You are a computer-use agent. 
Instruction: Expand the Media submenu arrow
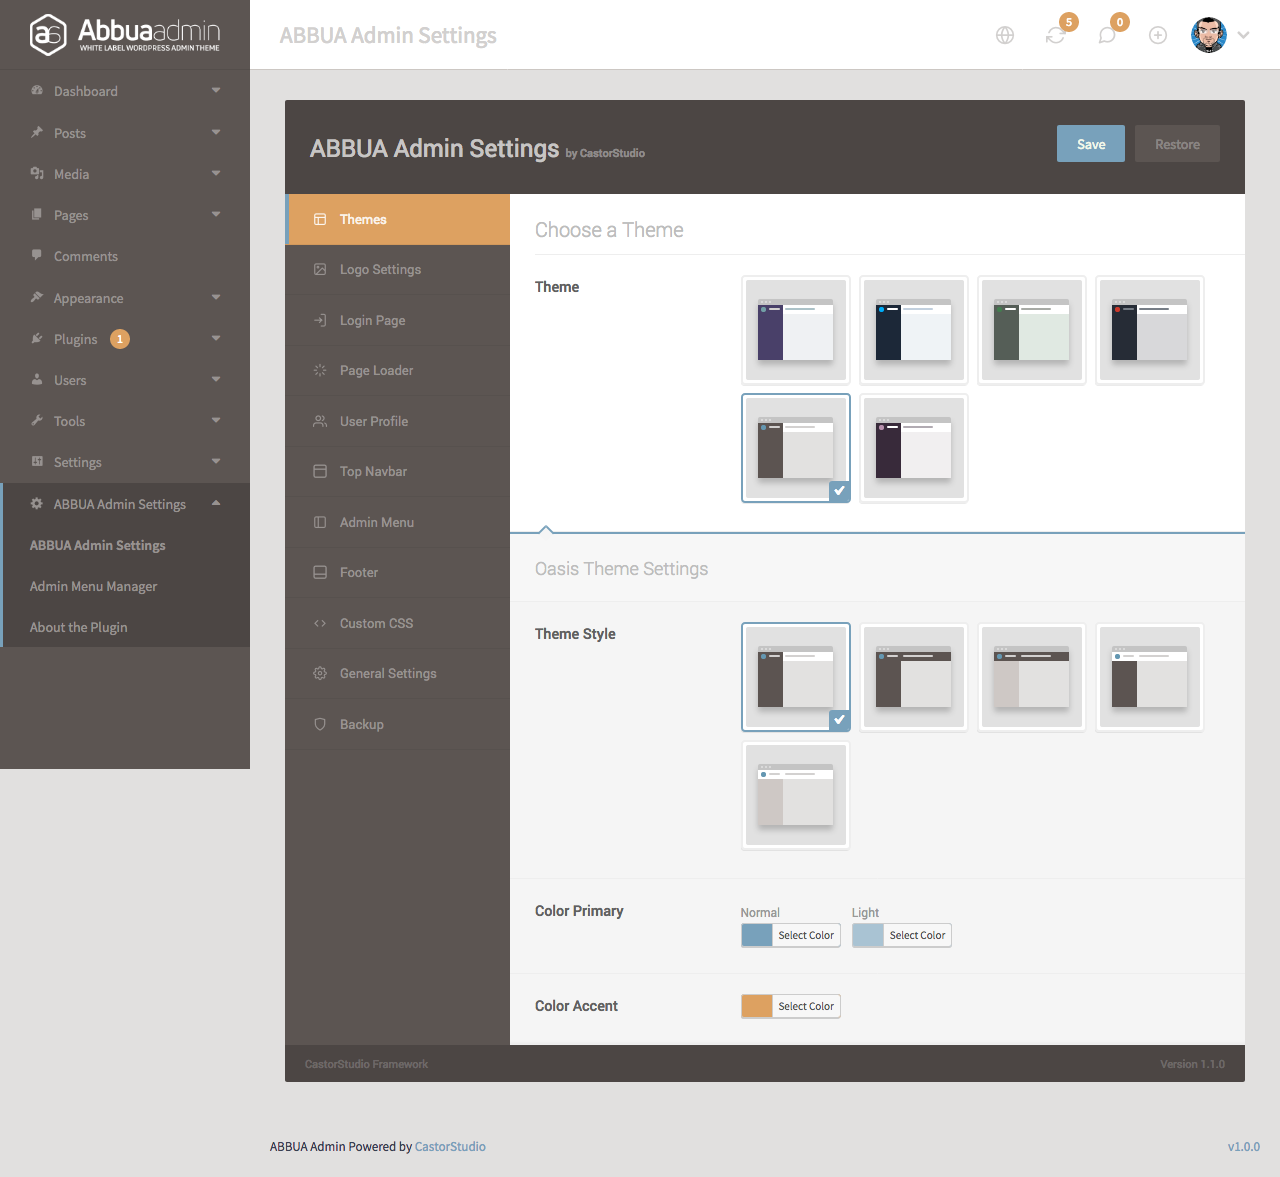point(216,173)
